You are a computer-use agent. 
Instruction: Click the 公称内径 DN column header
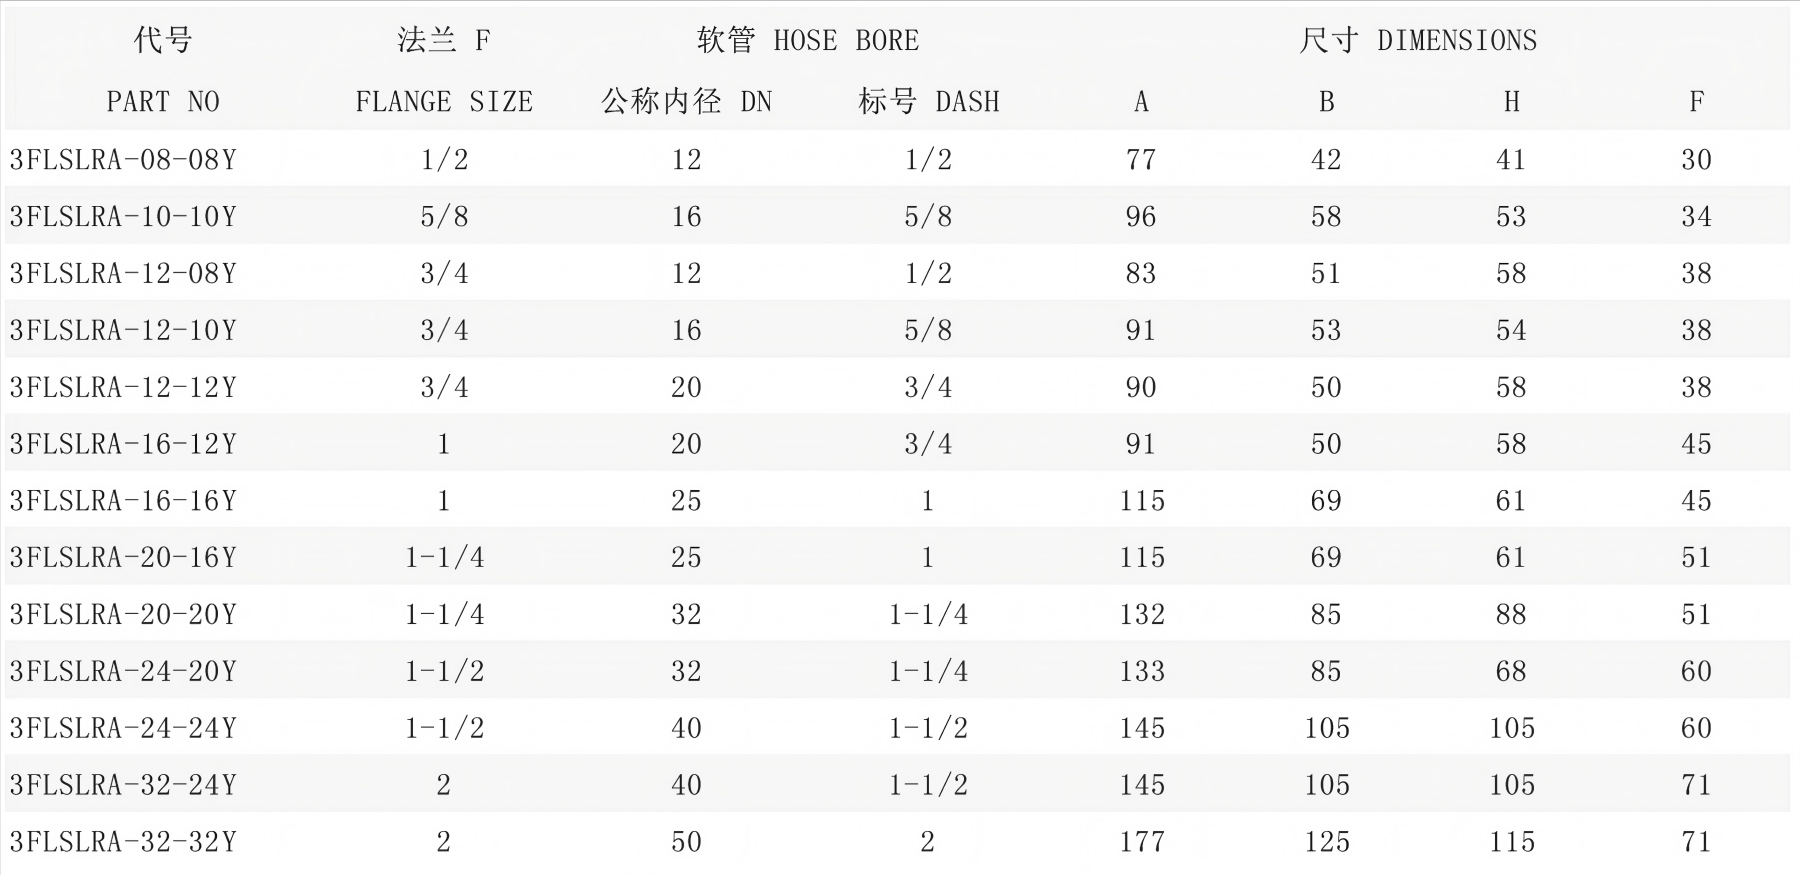click(686, 102)
